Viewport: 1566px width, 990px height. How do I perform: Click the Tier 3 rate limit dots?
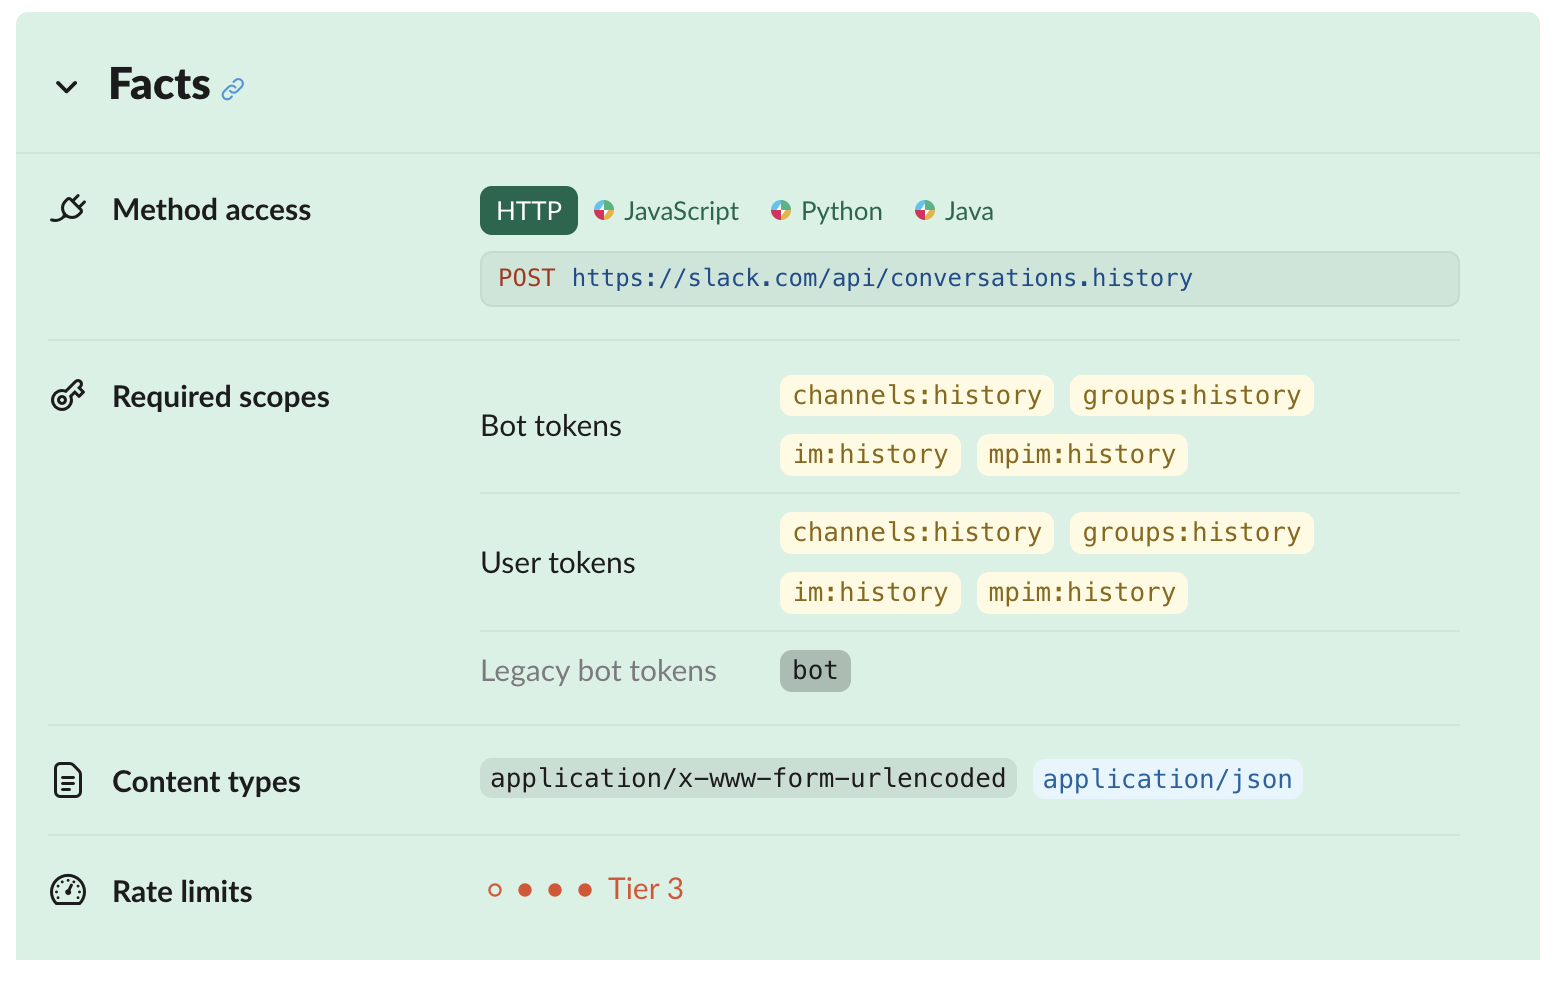click(540, 890)
